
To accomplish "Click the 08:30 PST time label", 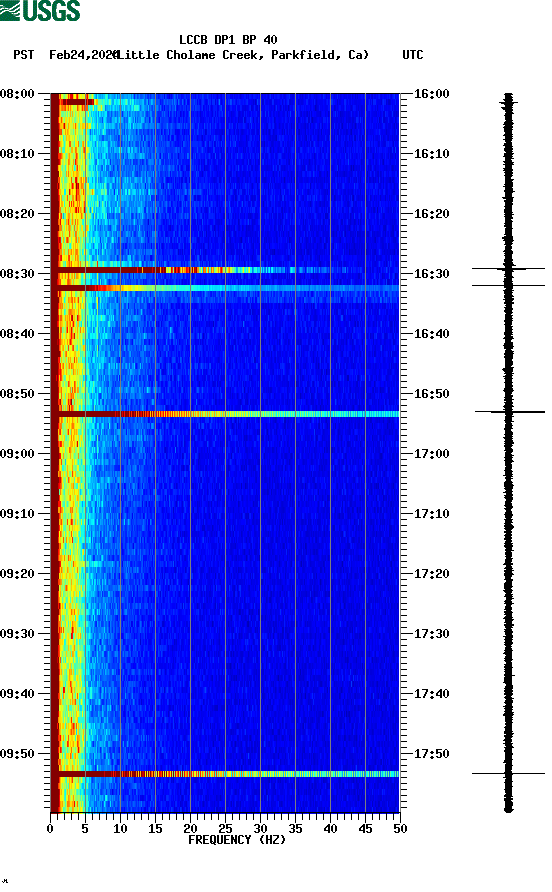I will tap(17, 274).
